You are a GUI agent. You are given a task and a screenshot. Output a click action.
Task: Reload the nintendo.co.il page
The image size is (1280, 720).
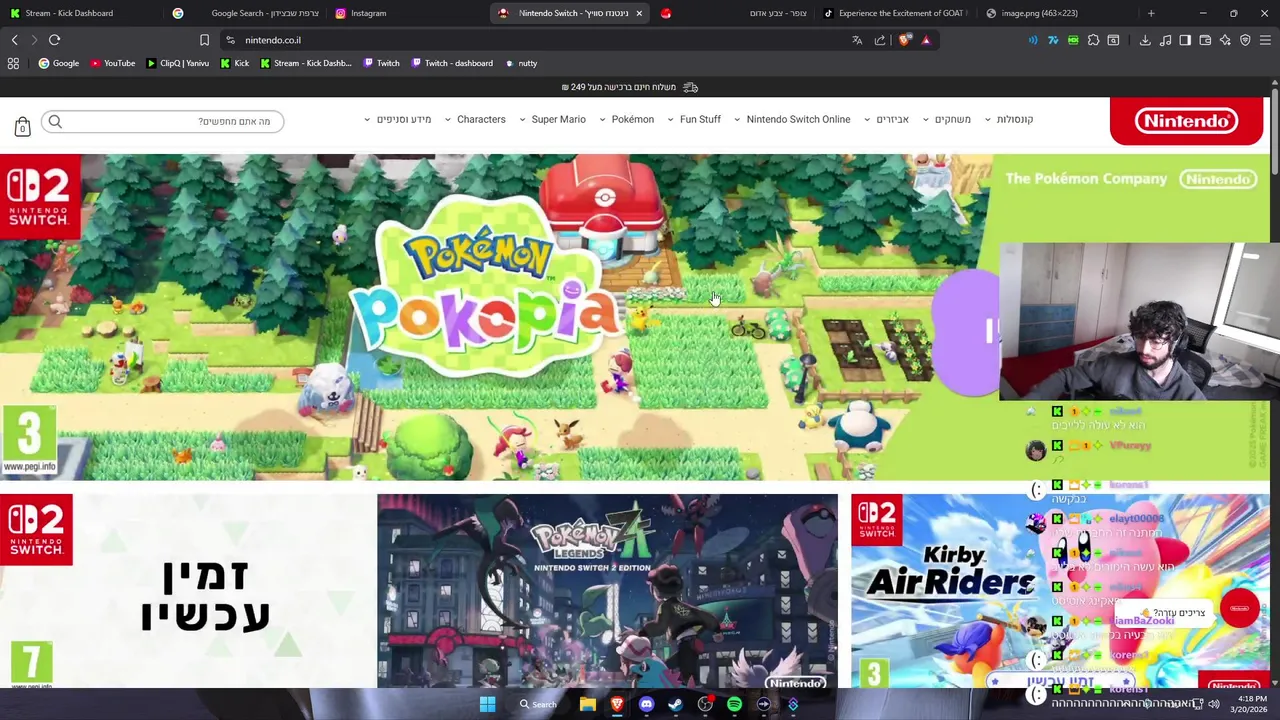click(54, 40)
